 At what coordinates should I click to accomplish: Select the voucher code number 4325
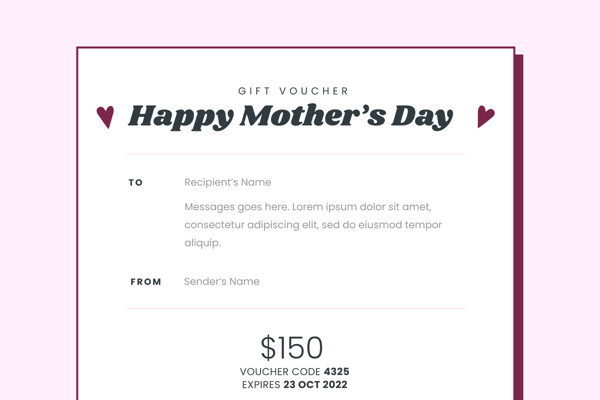tap(337, 372)
